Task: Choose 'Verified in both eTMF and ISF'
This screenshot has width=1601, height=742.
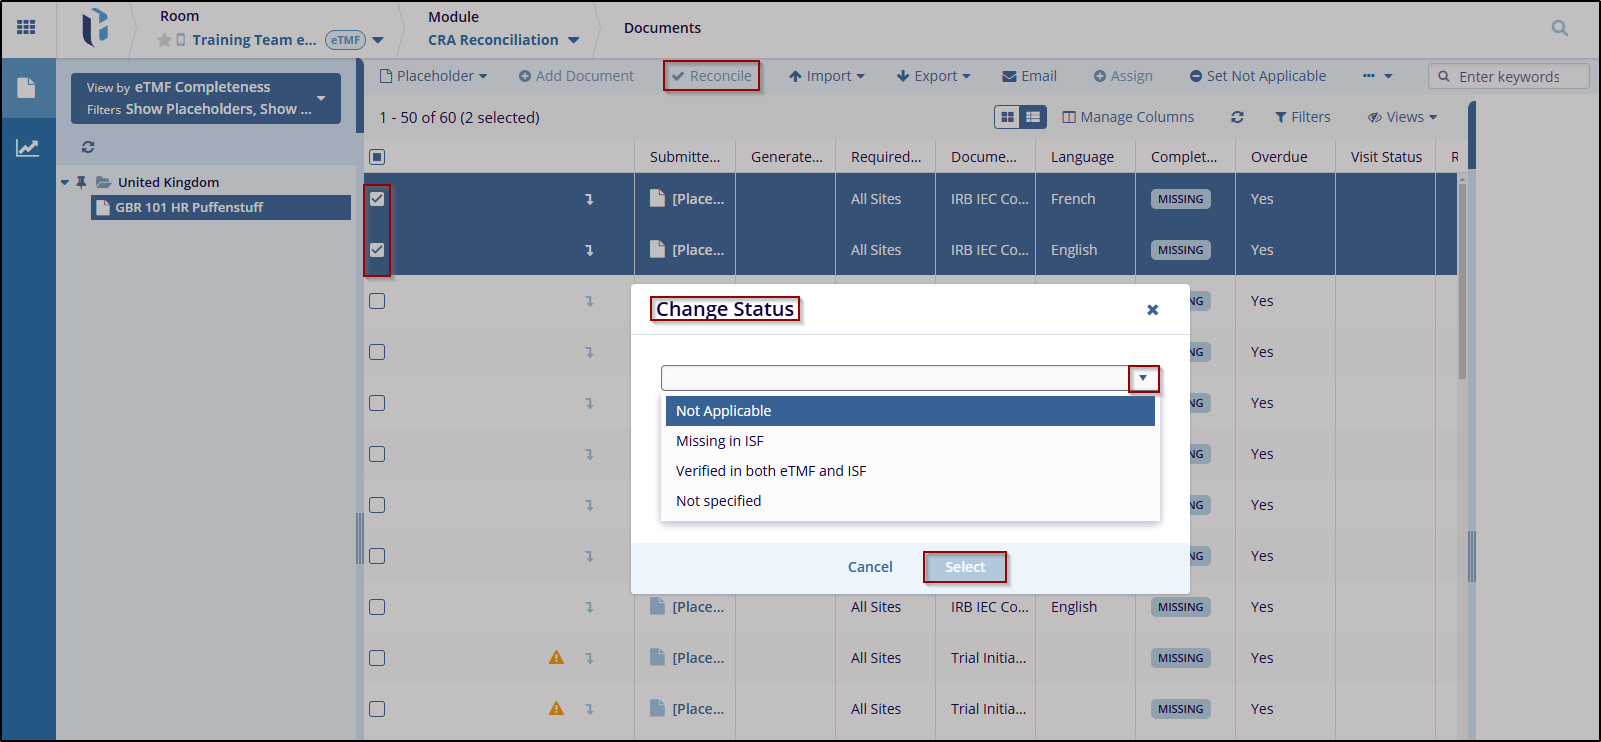Action: tap(771, 471)
